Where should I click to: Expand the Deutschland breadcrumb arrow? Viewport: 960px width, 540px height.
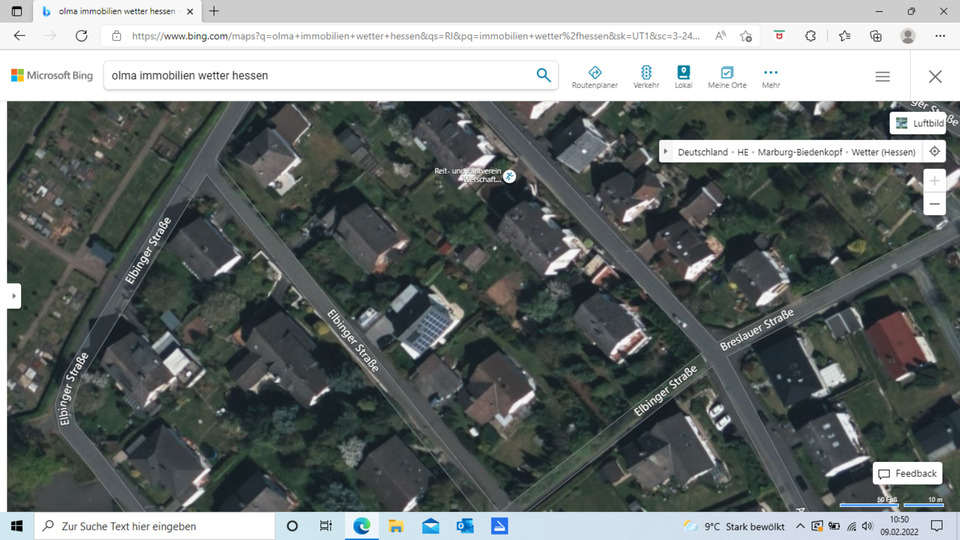(667, 152)
